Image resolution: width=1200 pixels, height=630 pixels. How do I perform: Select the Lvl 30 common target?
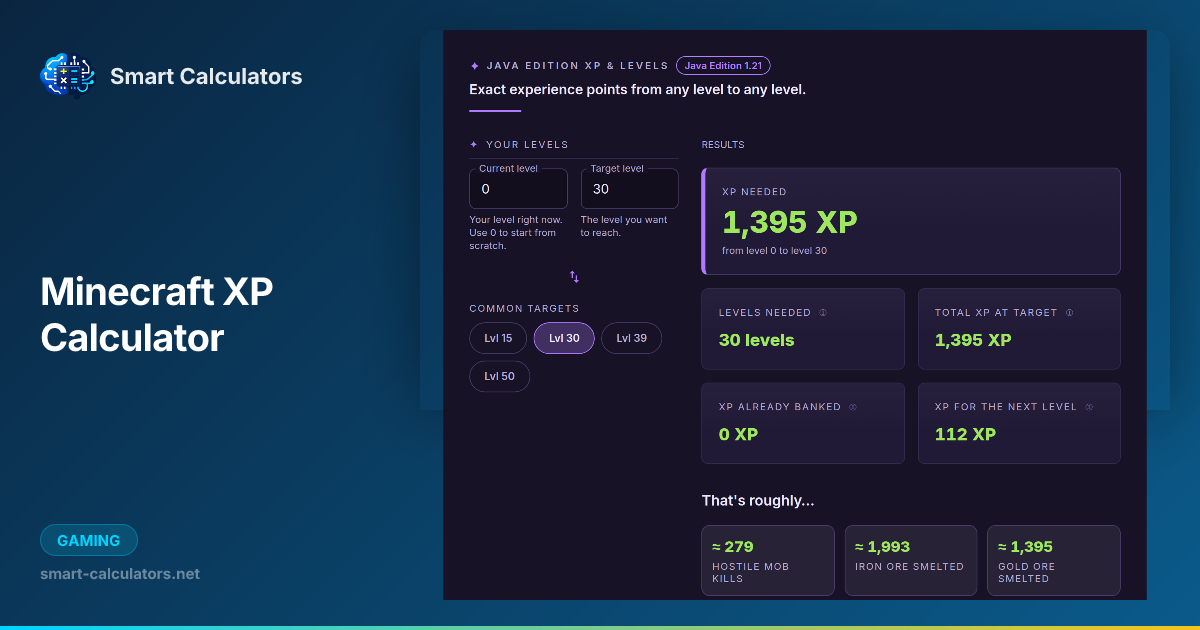(564, 338)
